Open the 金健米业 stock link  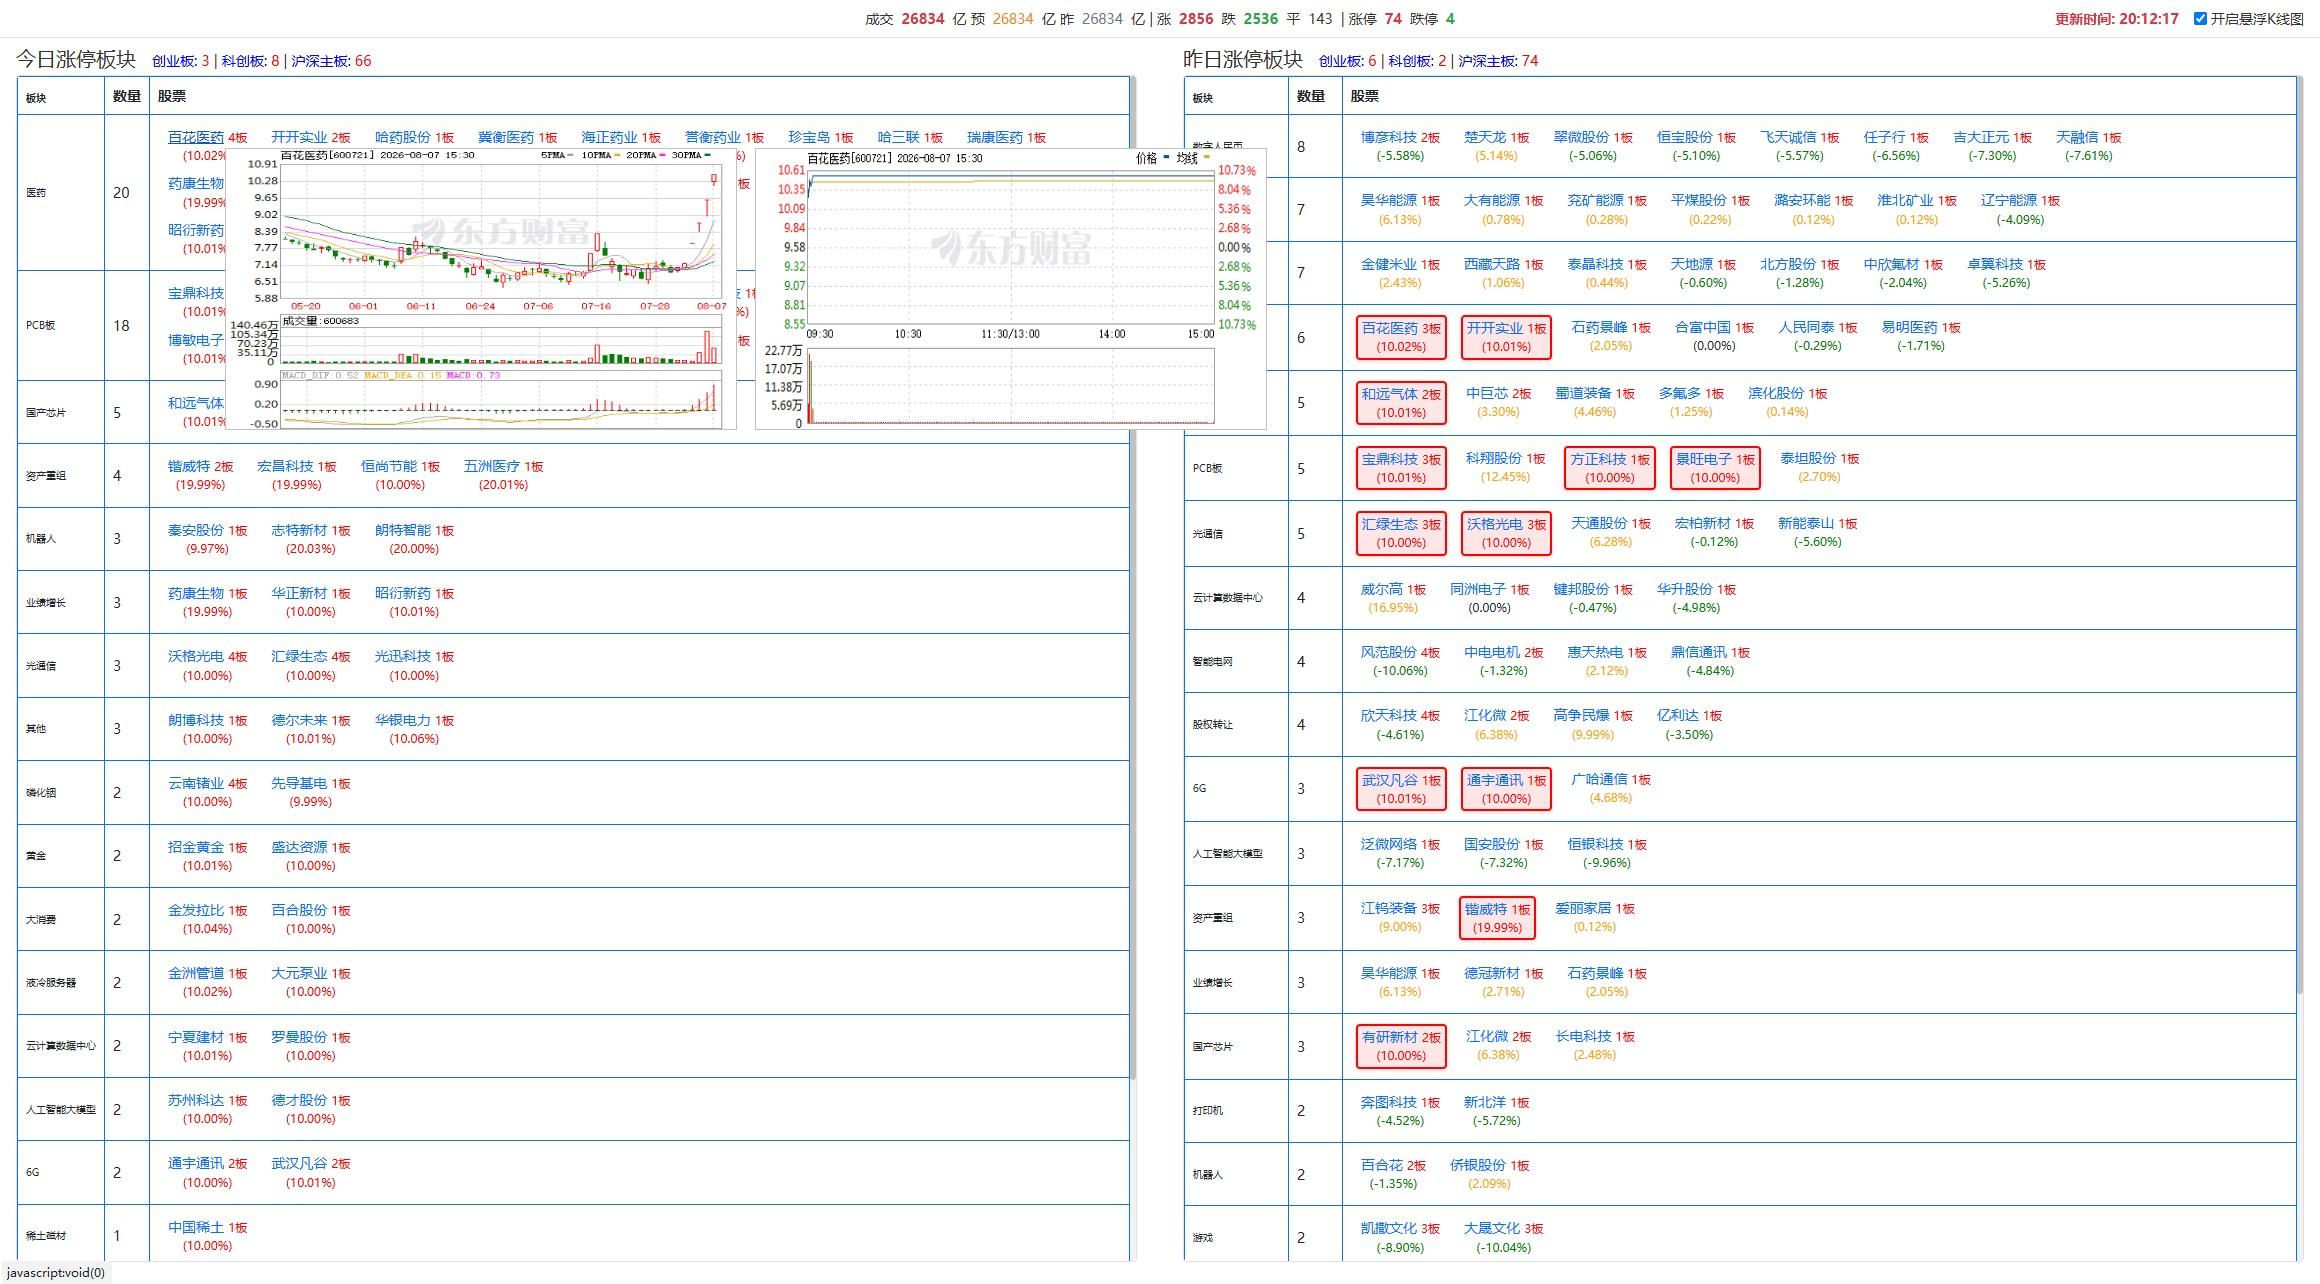click(1389, 264)
